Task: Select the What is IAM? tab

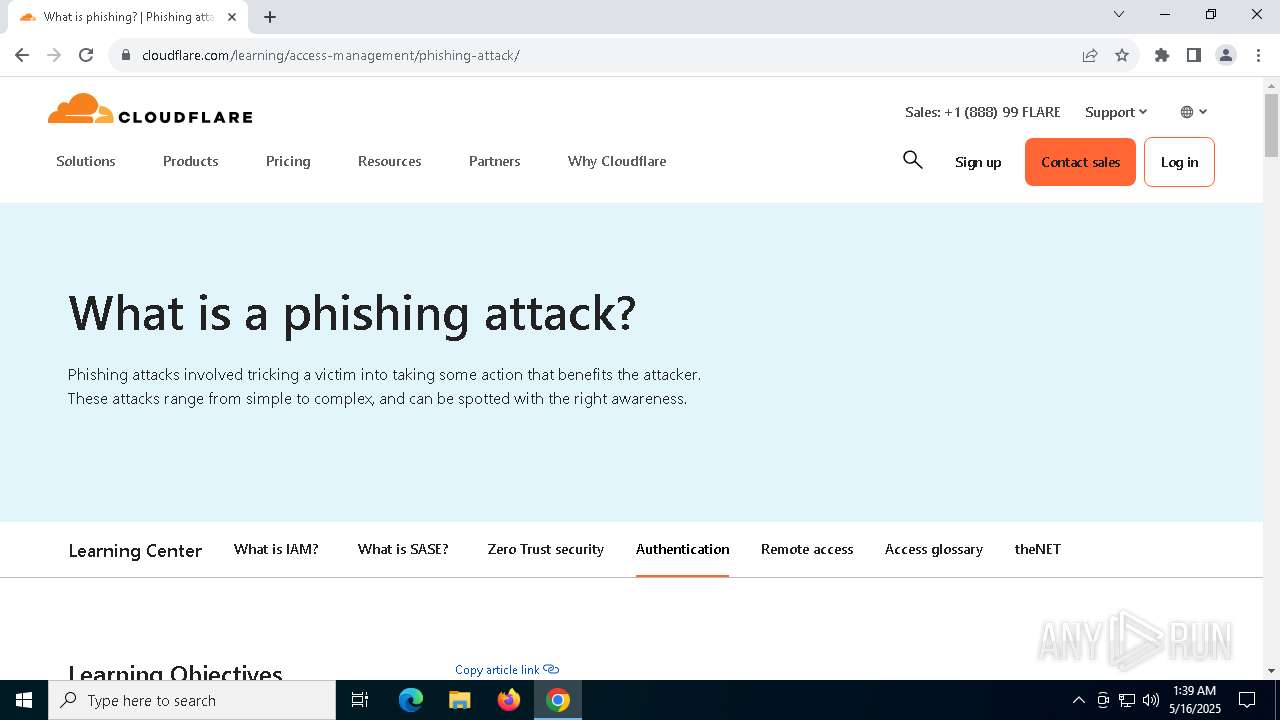Action: [276, 549]
